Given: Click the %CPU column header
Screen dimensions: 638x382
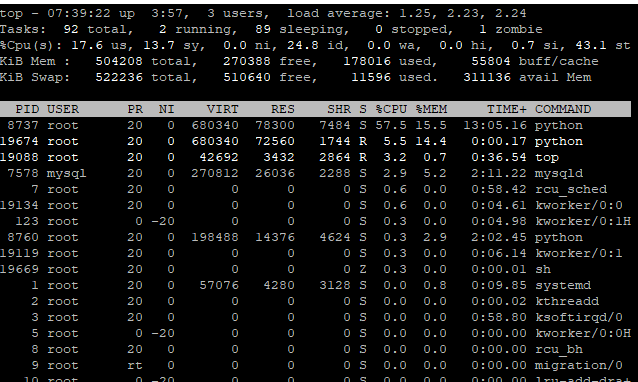Looking at the screenshot, I should click(x=391, y=109).
